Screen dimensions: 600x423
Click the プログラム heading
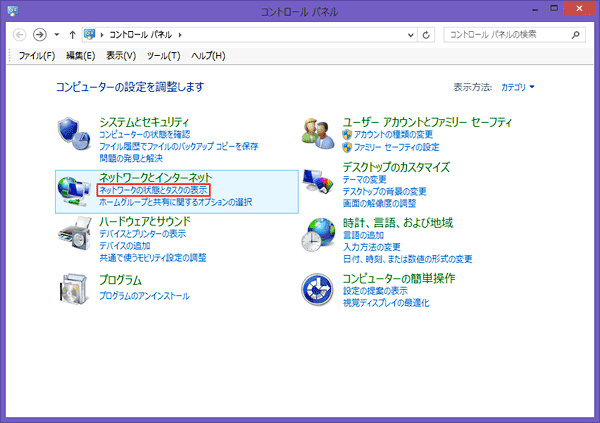[120, 280]
